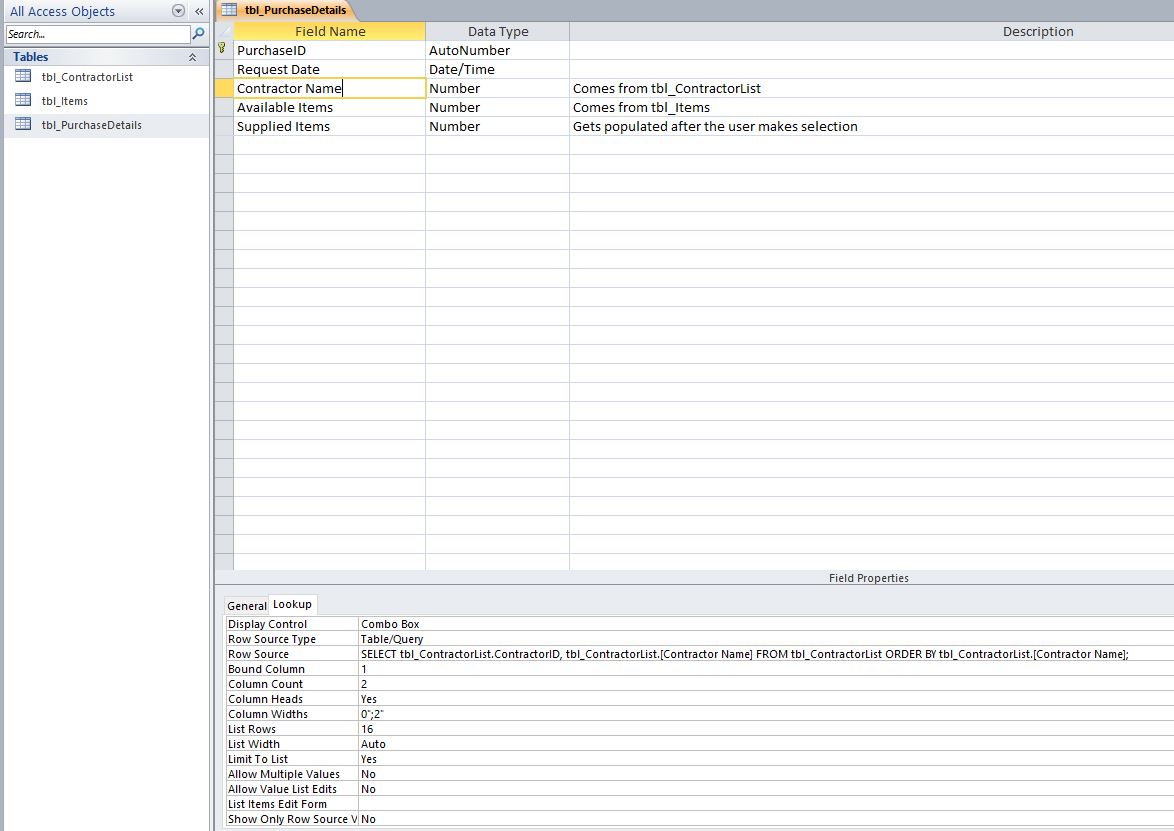Collapse the navigation pane with double chevron
Viewport: 1174px width, 831px height.
[x=199, y=11]
